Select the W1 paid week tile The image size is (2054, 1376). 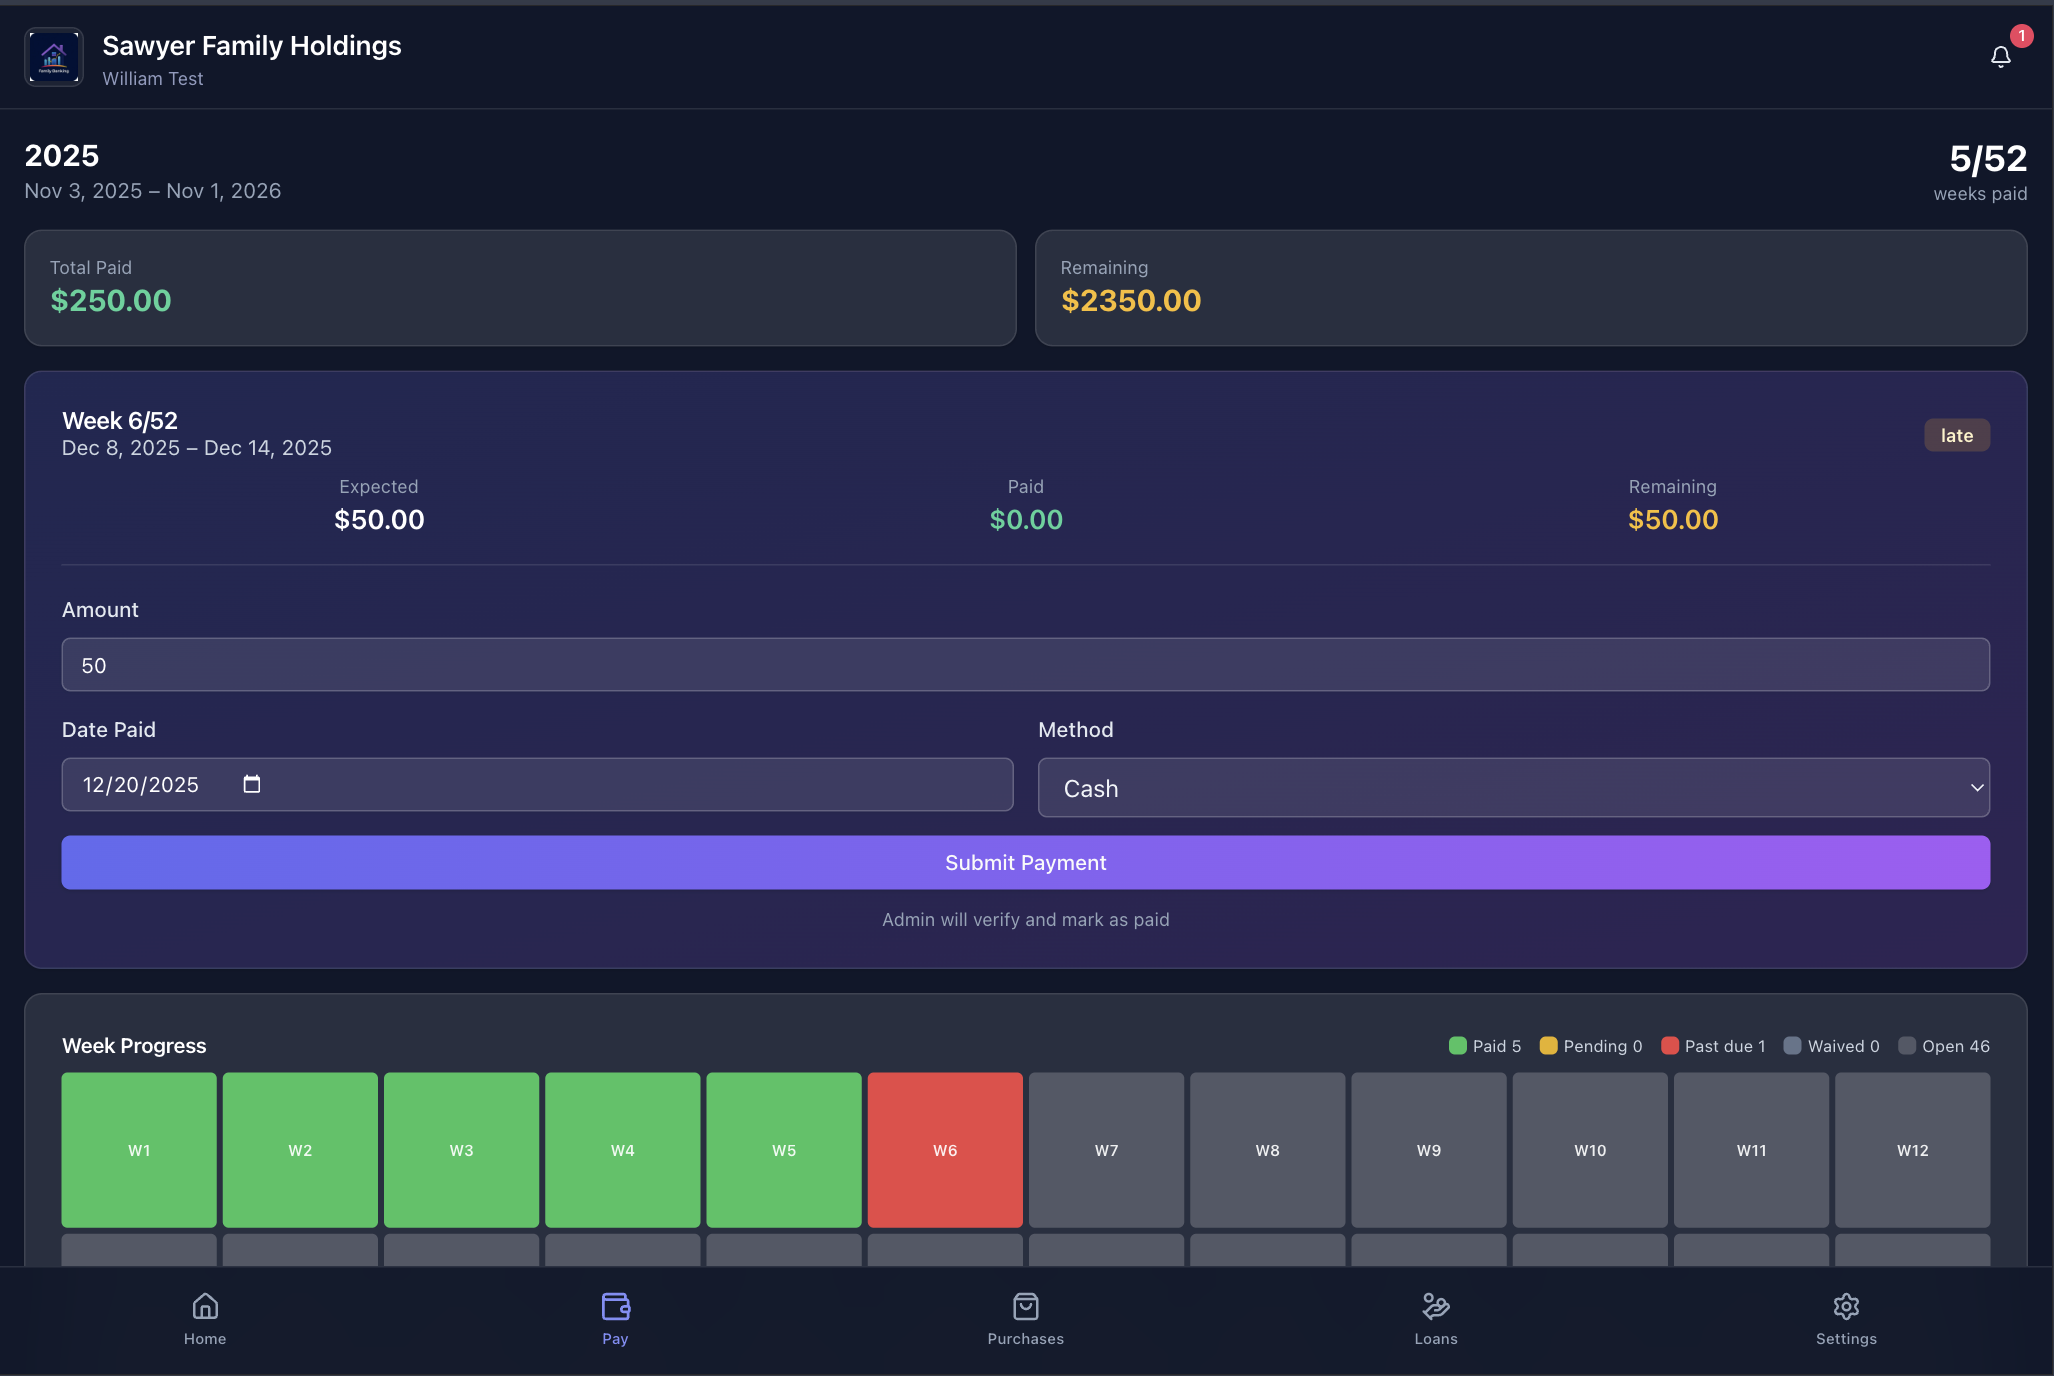(x=139, y=1150)
